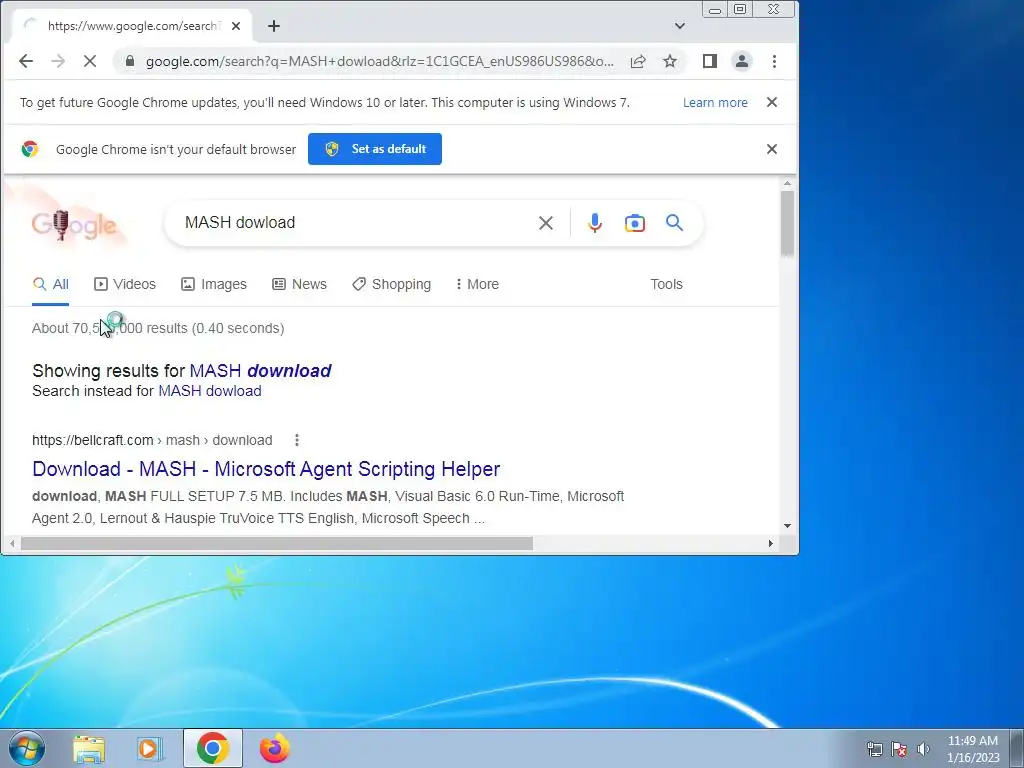Open the tab search chevron

(680, 26)
